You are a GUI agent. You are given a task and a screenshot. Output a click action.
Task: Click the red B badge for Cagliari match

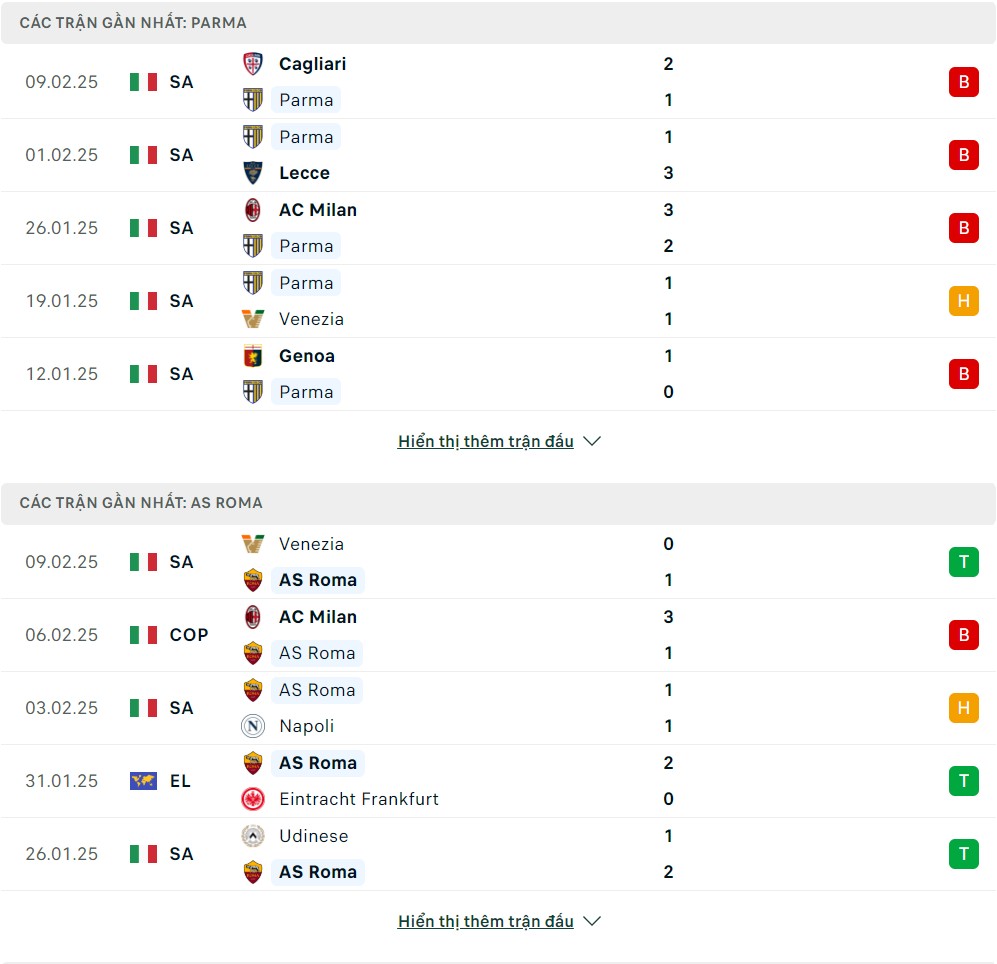tap(963, 82)
